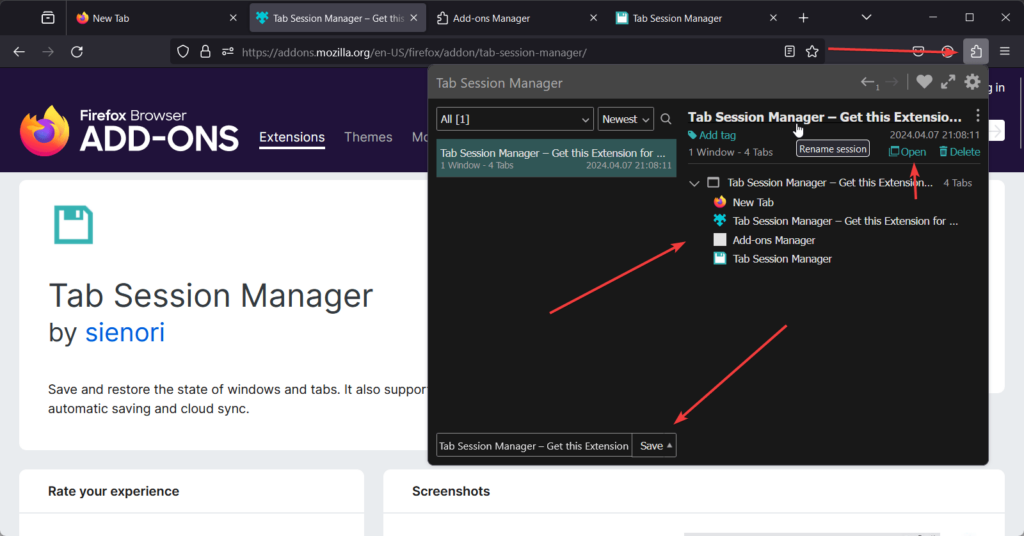
Task: Click Tab Session Manager undo arrow
Action: (869, 82)
